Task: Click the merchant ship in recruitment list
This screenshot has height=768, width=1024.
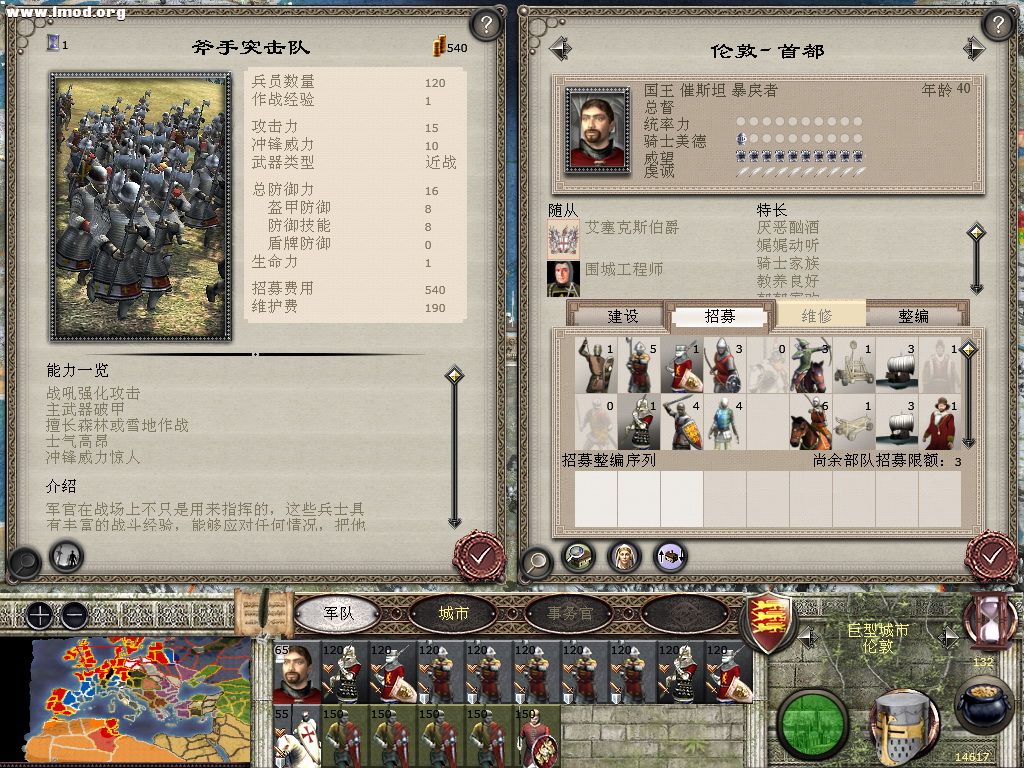Action: click(897, 364)
